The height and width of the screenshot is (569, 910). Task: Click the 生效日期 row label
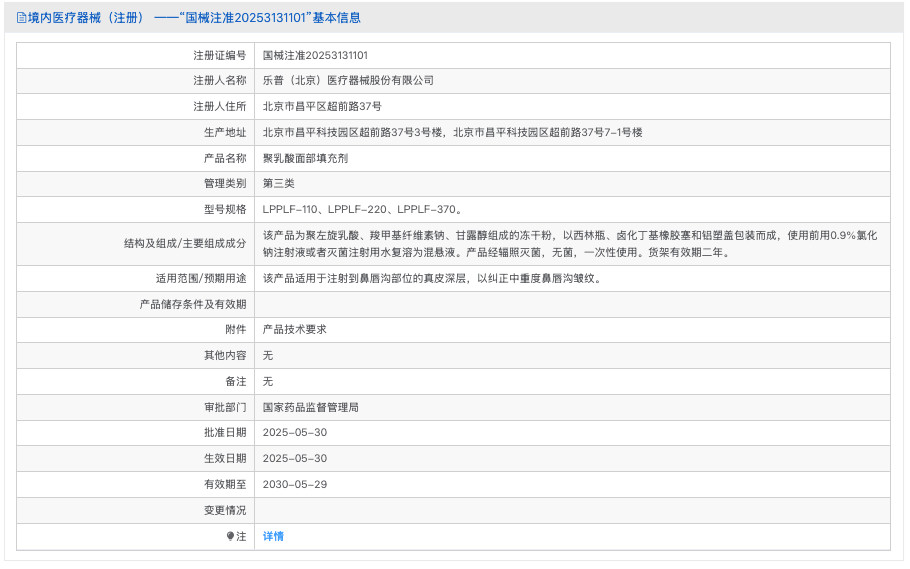tap(224, 459)
